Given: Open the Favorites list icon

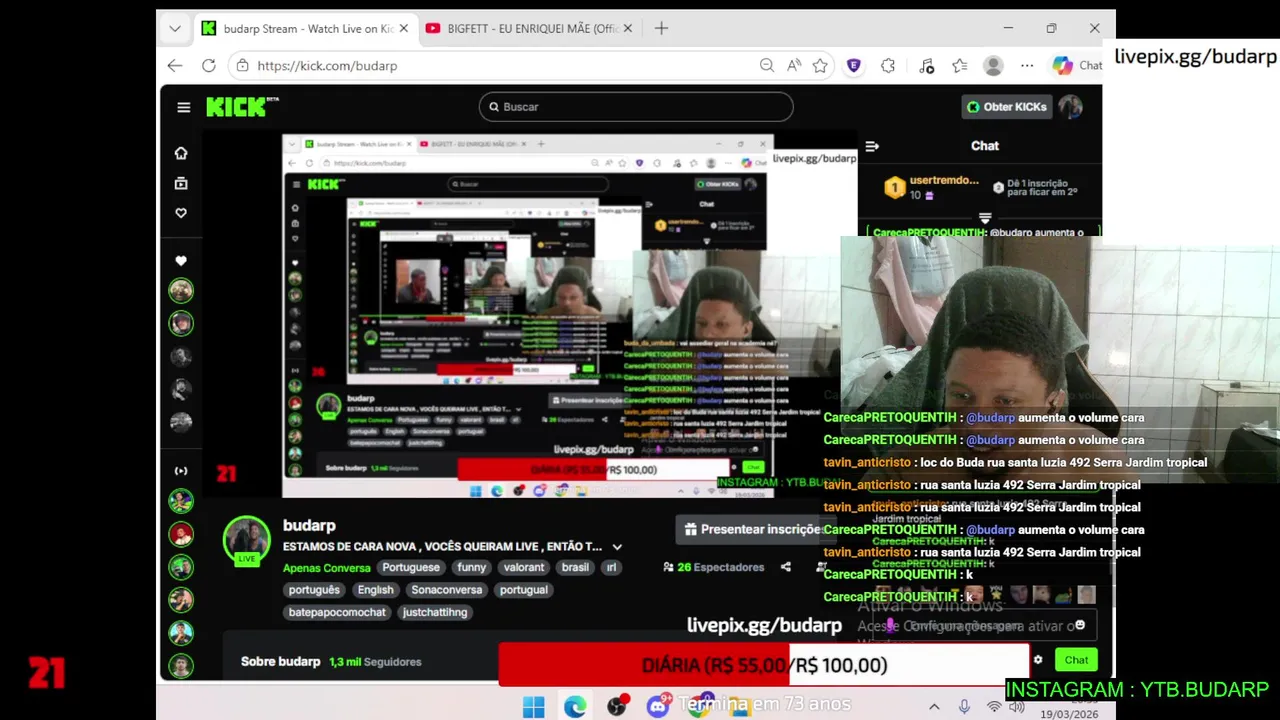Looking at the screenshot, I should pyautogui.click(x=960, y=65).
